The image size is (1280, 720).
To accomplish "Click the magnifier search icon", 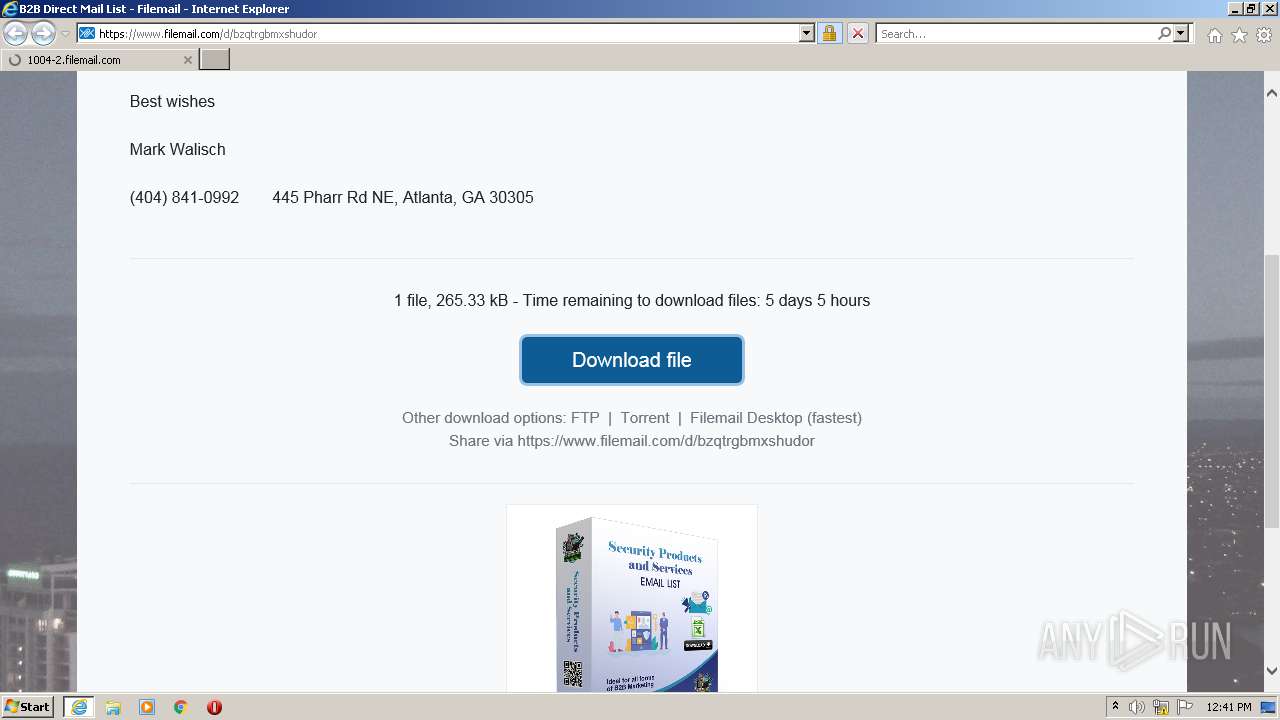I will pyautogui.click(x=1164, y=33).
